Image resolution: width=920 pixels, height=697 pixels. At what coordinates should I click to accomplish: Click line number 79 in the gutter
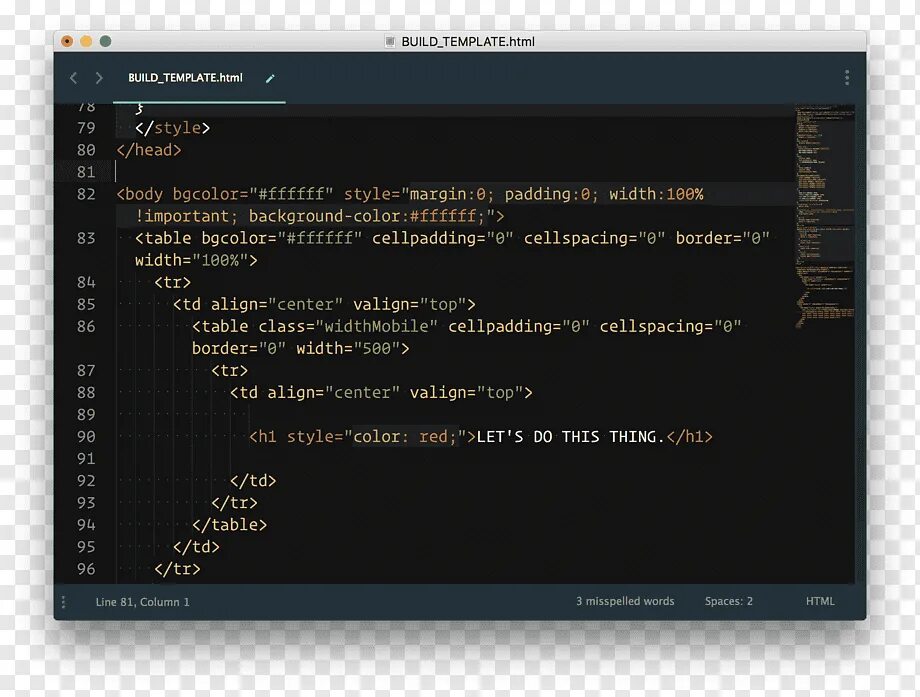tap(86, 128)
